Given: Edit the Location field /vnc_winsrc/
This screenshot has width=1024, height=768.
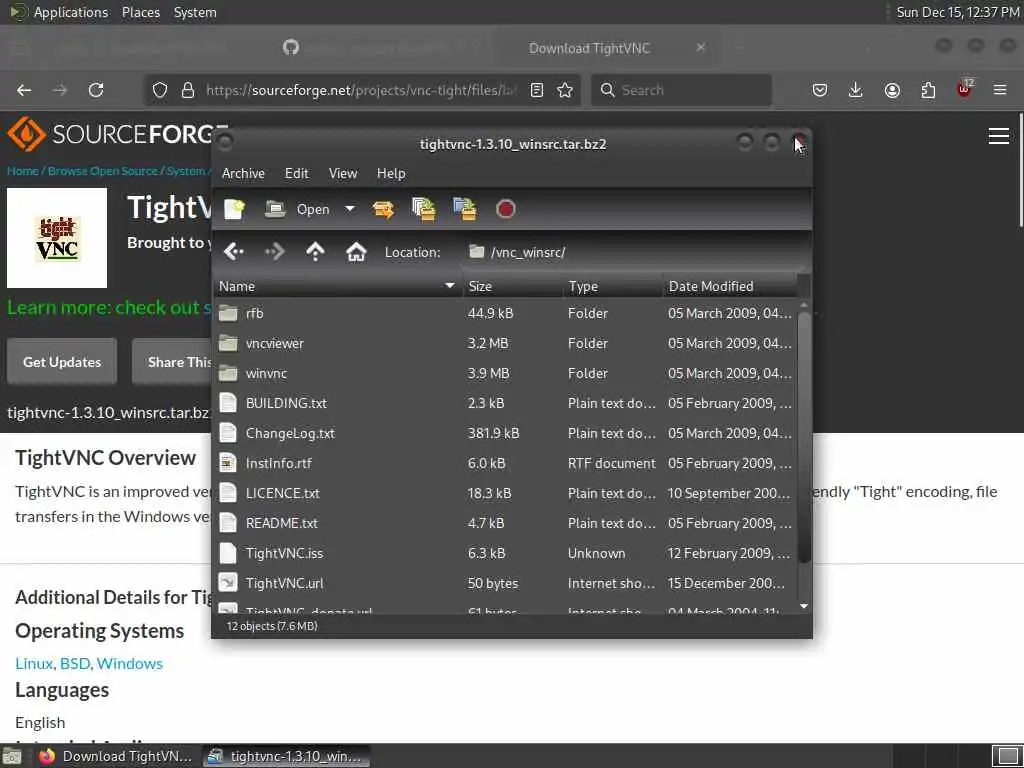Looking at the screenshot, I should click(637, 252).
